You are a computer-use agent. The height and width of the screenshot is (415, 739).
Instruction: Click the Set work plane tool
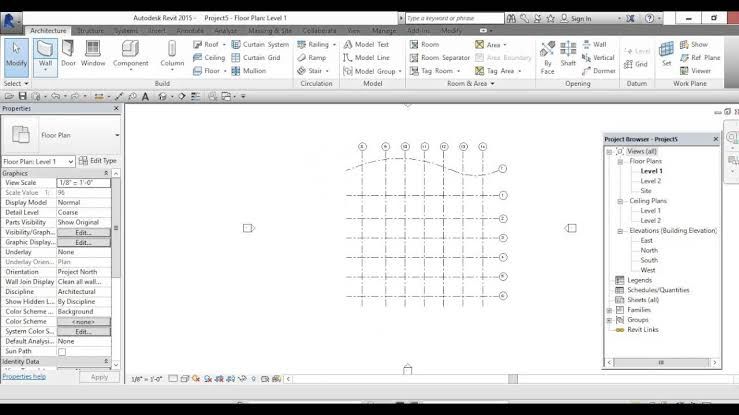(x=666, y=54)
